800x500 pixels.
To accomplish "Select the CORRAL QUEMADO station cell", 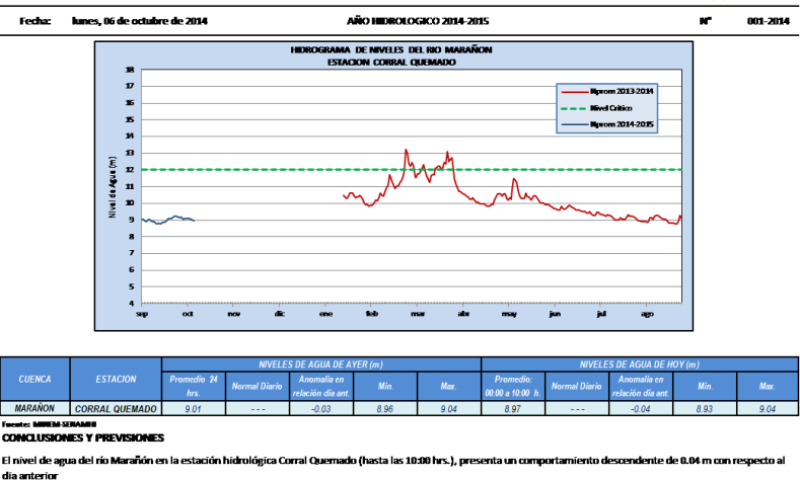I will tap(116, 408).
